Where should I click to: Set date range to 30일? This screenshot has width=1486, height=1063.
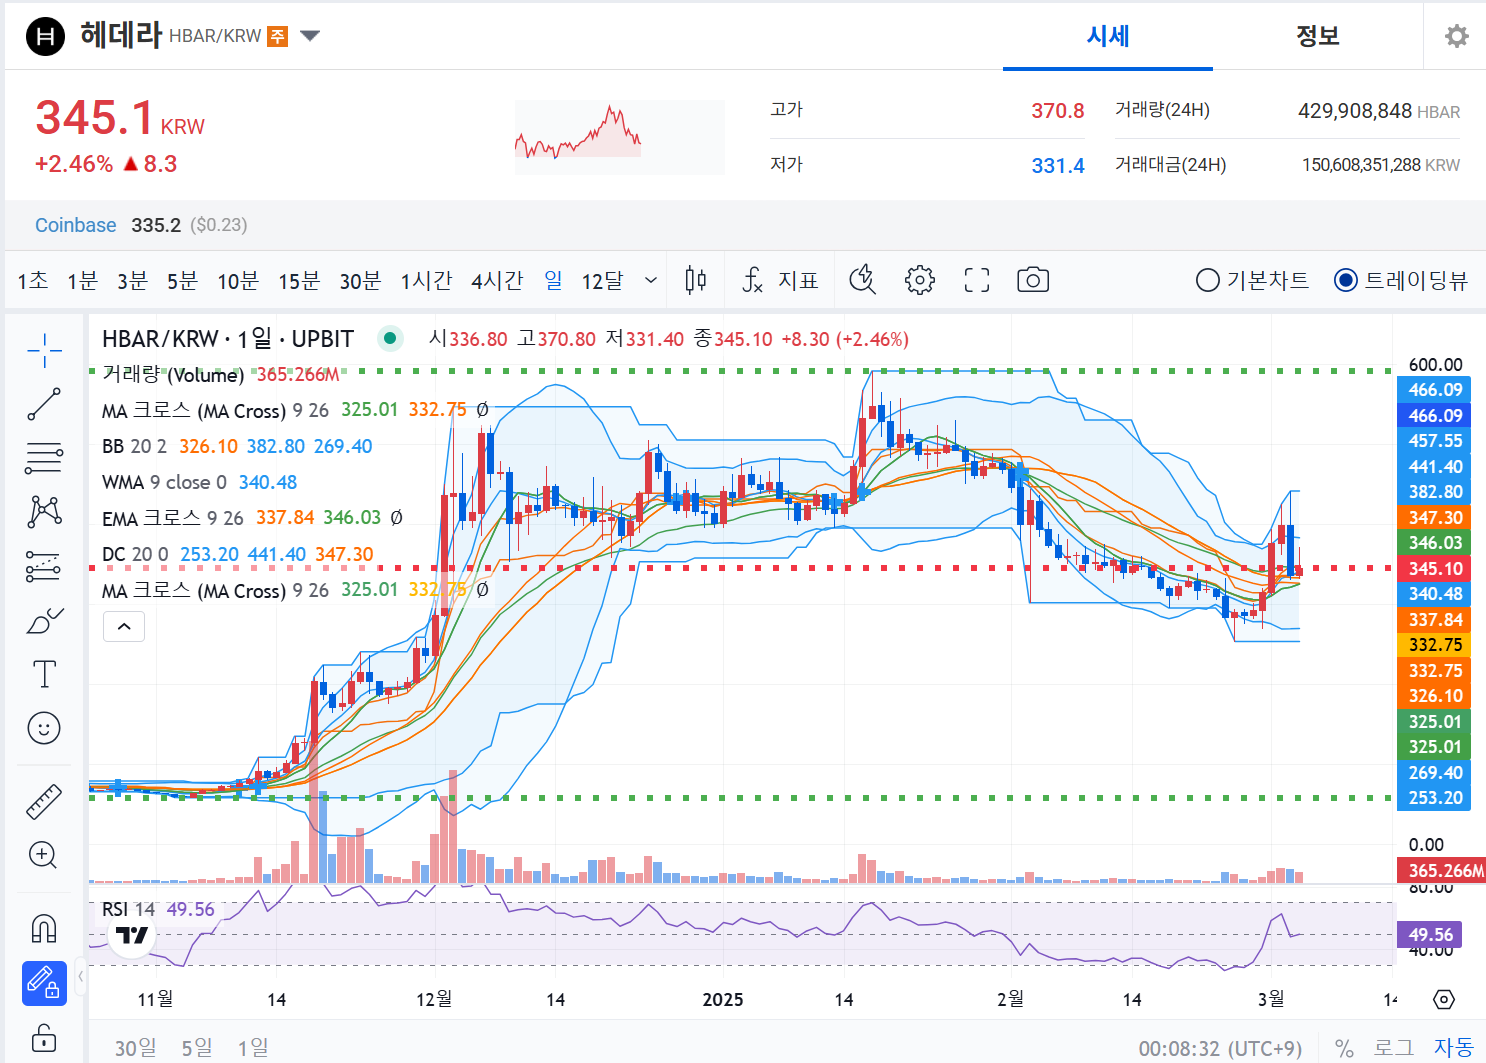coord(135,1047)
